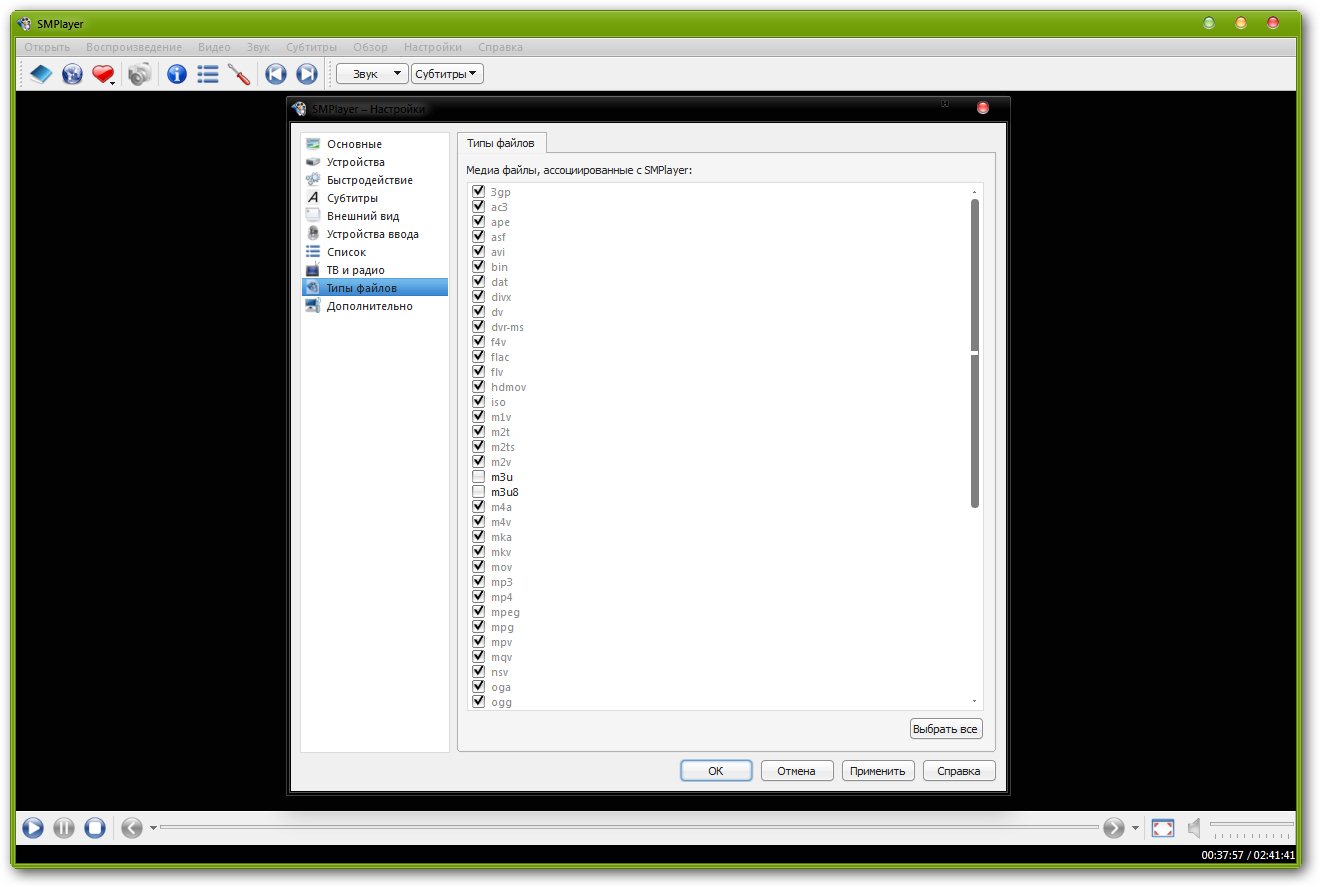Open ТВ и радио settings section
This screenshot has width=1320, height=887.
(x=375, y=270)
